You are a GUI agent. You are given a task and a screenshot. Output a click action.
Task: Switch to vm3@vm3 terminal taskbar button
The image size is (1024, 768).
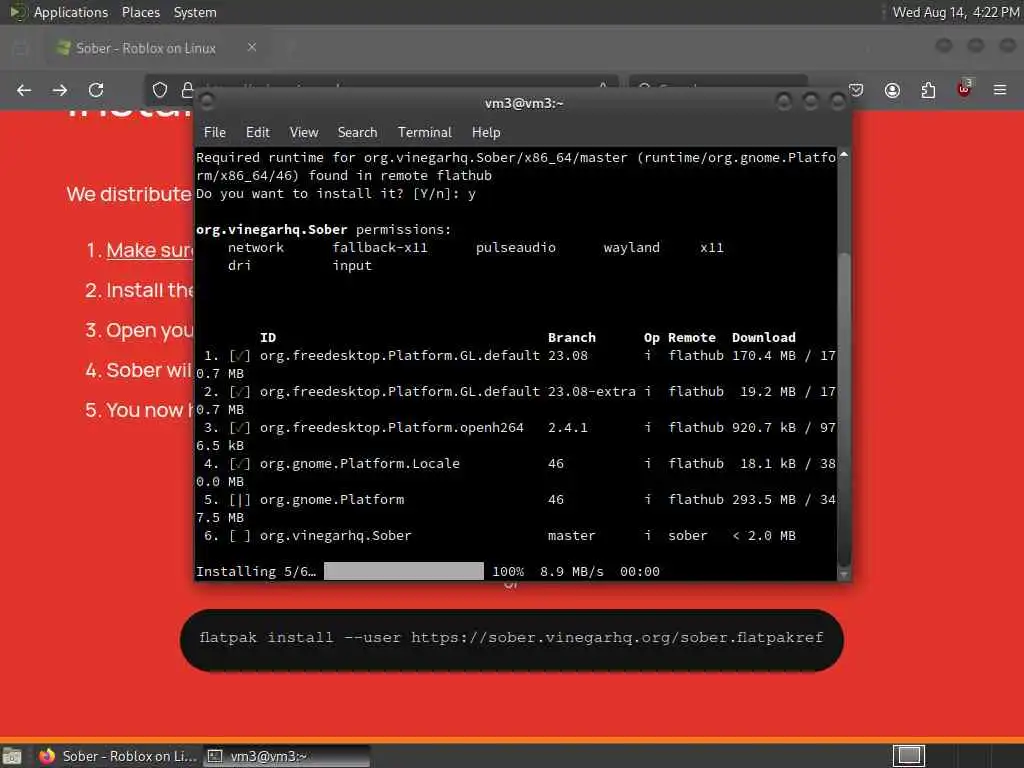(x=286, y=756)
